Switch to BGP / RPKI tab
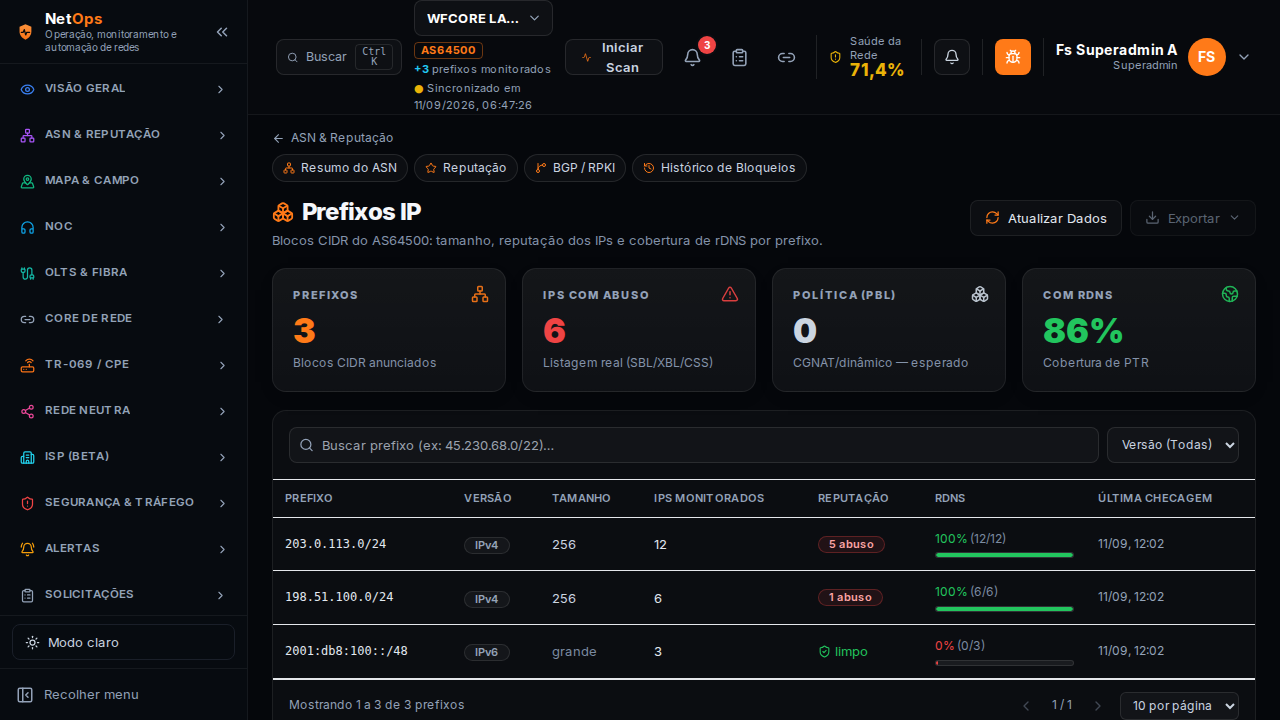The width and height of the screenshot is (1280, 720). coord(575,168)
